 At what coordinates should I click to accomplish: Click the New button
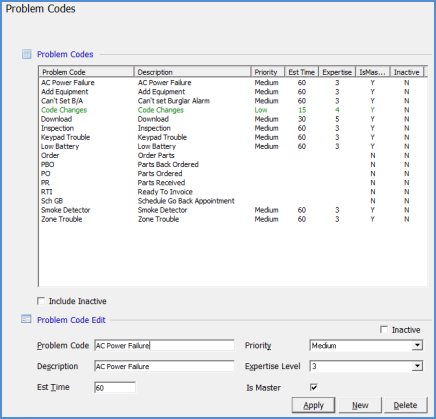click(360, 405)
